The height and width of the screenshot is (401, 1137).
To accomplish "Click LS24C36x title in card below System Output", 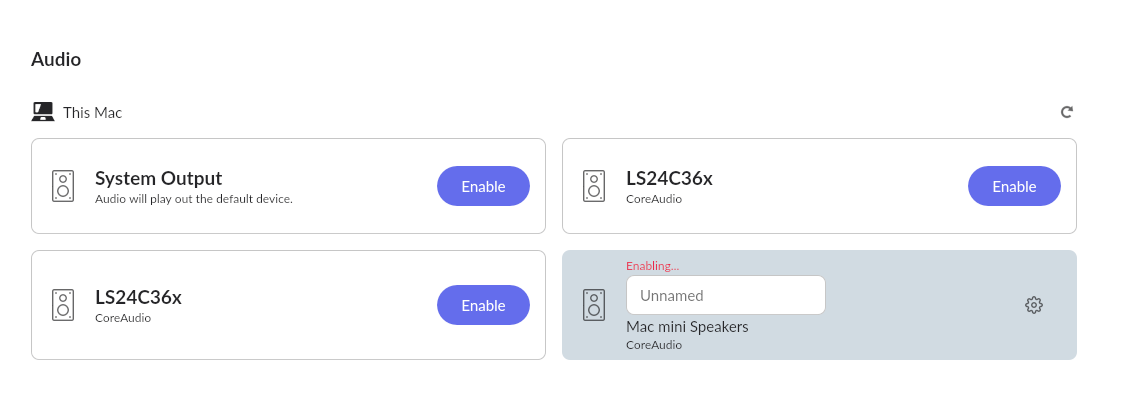I will click(x=138, y=297).
